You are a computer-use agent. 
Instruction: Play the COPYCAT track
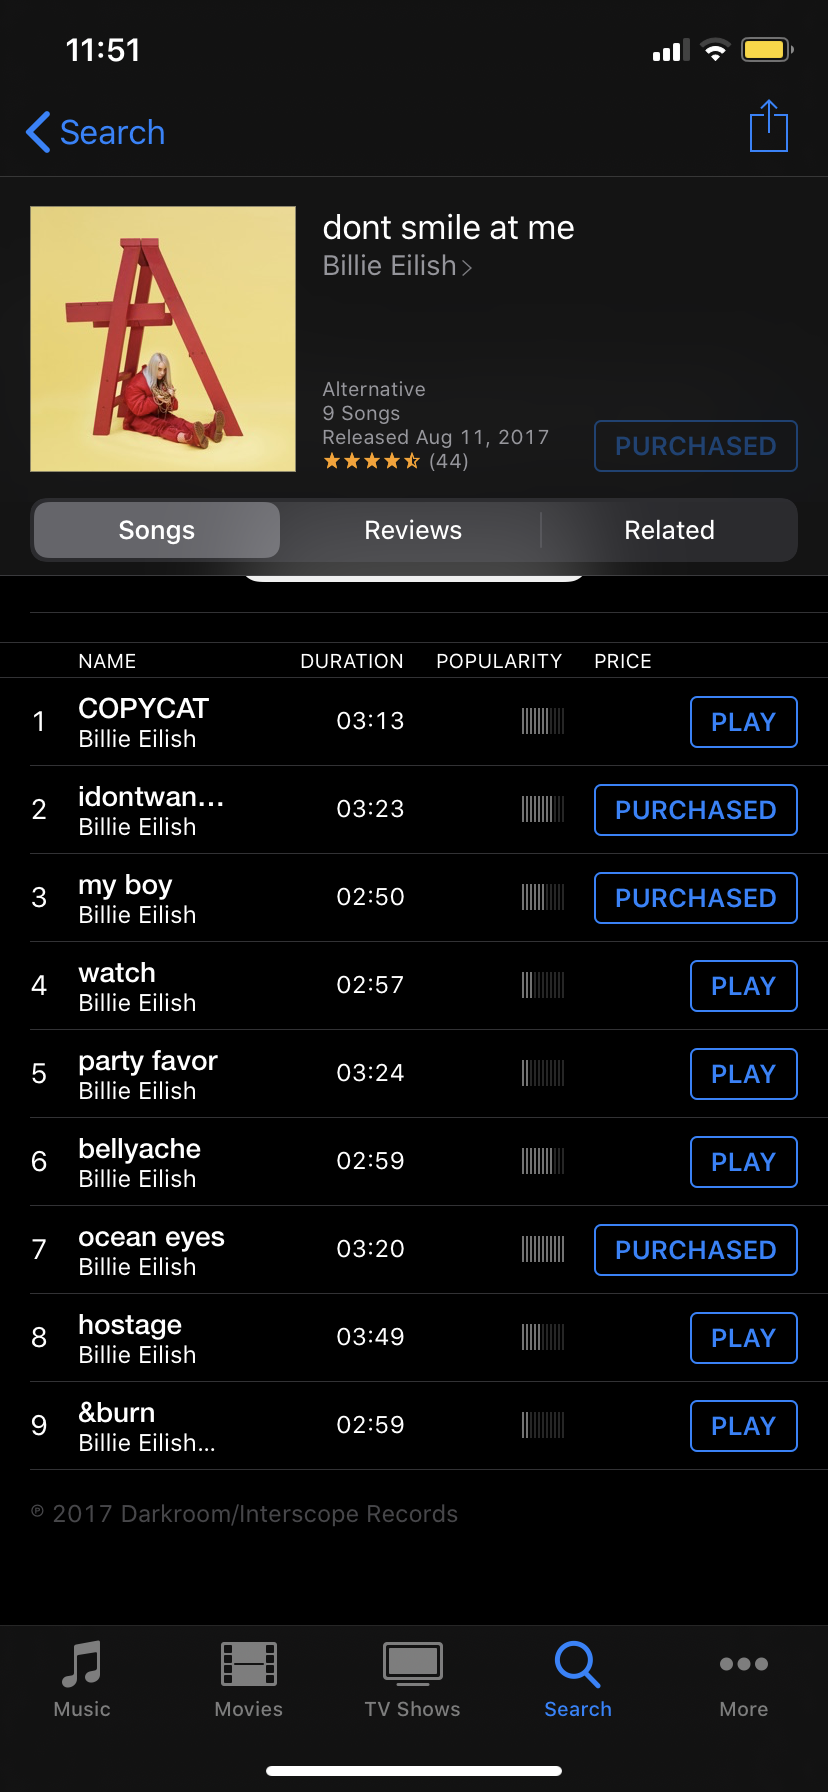[743, 722]
